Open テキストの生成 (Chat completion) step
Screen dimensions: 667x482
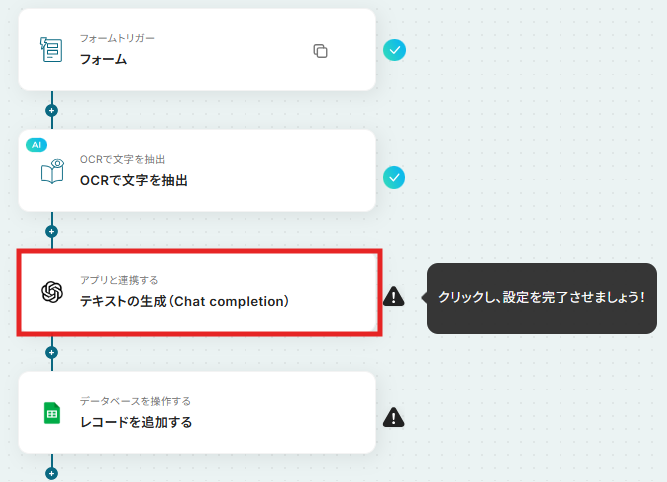tap(199, 292)
